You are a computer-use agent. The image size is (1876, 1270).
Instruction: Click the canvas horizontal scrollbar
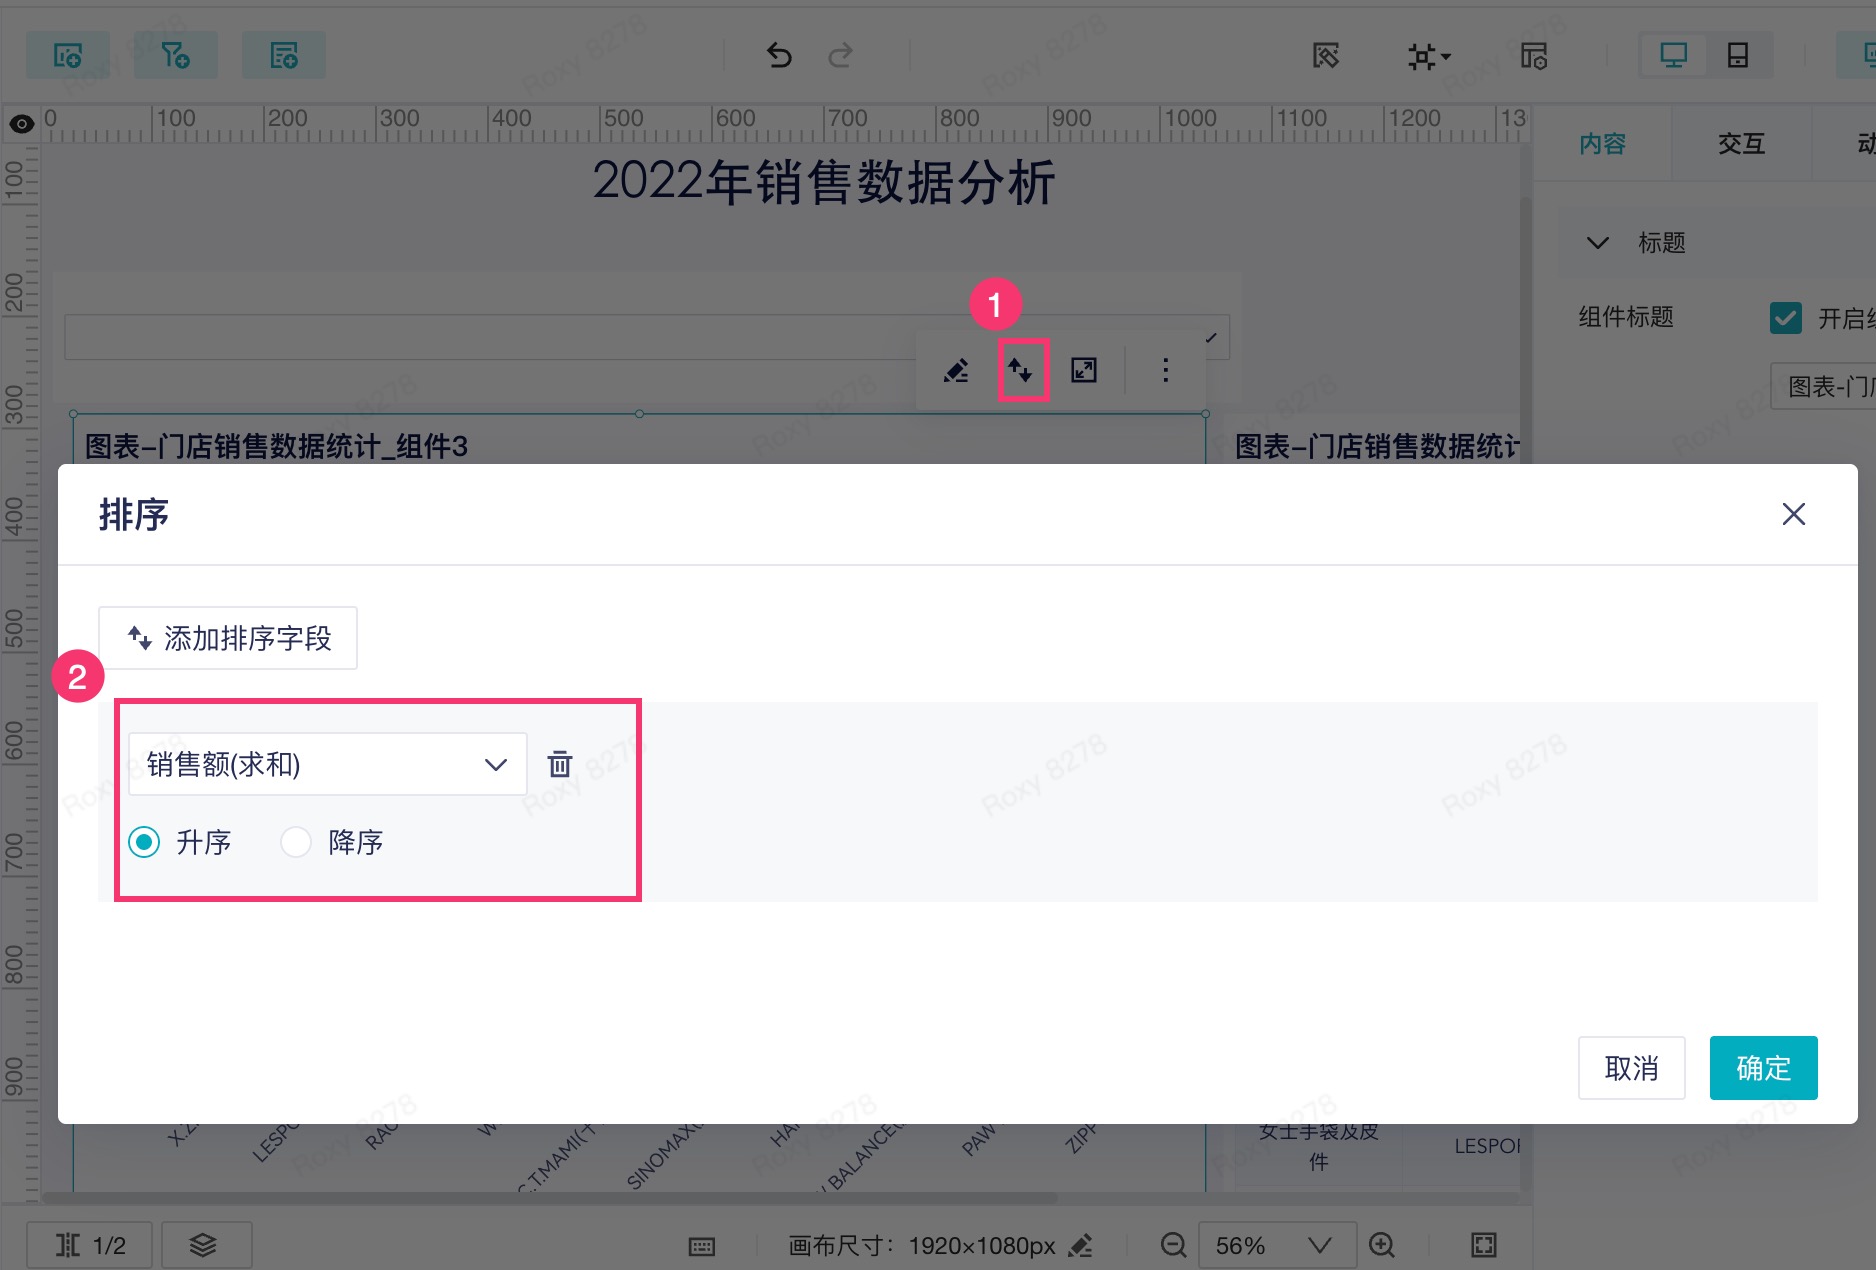pos(549,1197)
